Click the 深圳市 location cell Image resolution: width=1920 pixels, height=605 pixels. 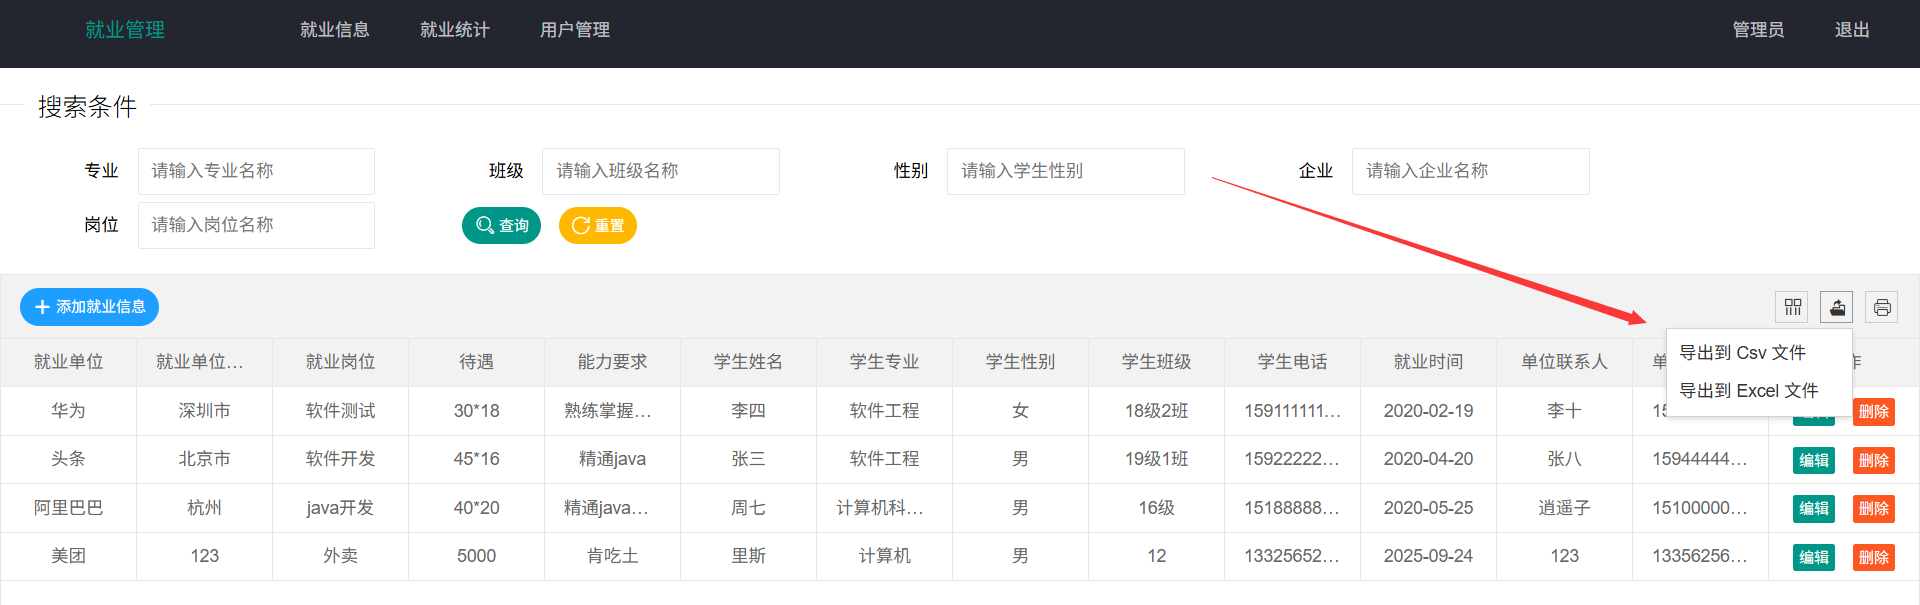pyautogui.click(x=205, y=411)
